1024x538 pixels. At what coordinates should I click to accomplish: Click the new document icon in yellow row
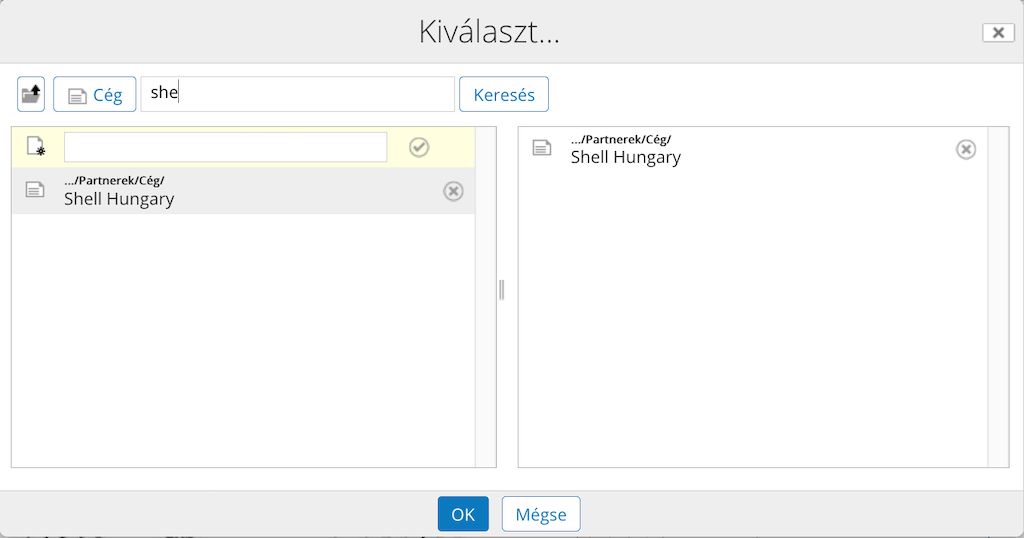36,146
